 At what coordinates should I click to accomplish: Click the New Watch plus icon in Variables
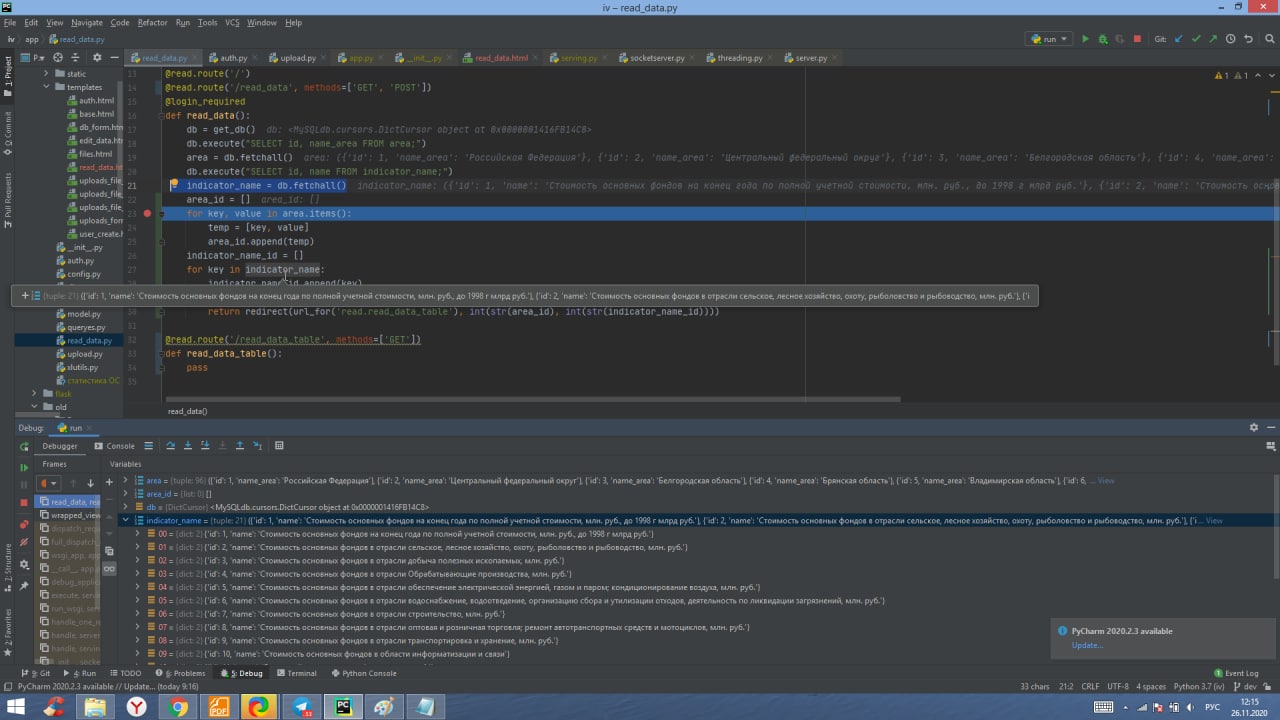[x=109, y=483]
